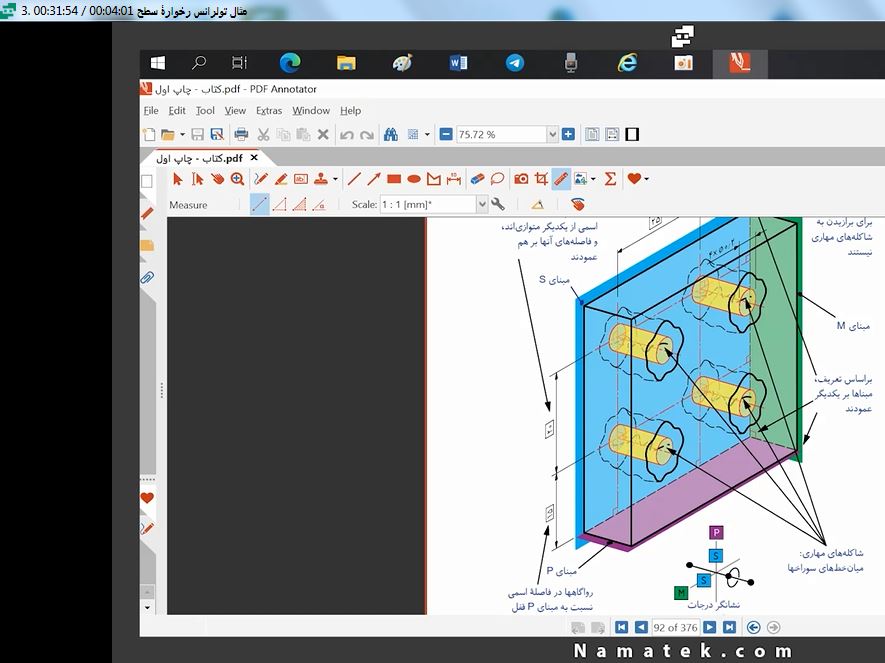Expand the Favorites heart dropdown arrow
Screen dimensions: 885x663
coord(646,179)
